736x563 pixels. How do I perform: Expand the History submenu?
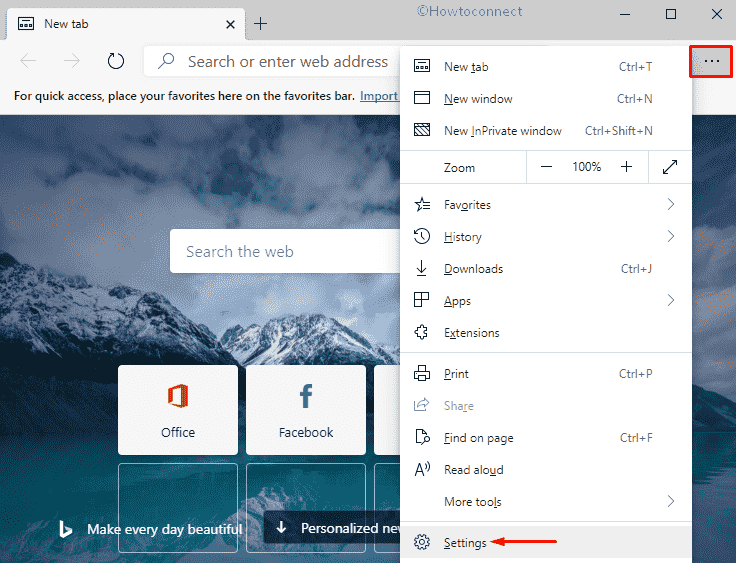(670, 237)
